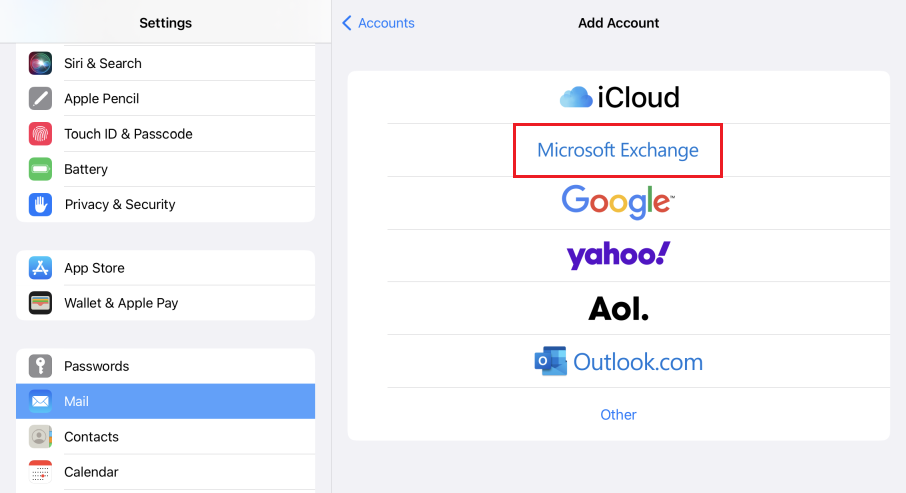This screenshot has height=493, width=906.
Task: Select the Mail row in Settings
Action: pos(166,401)
